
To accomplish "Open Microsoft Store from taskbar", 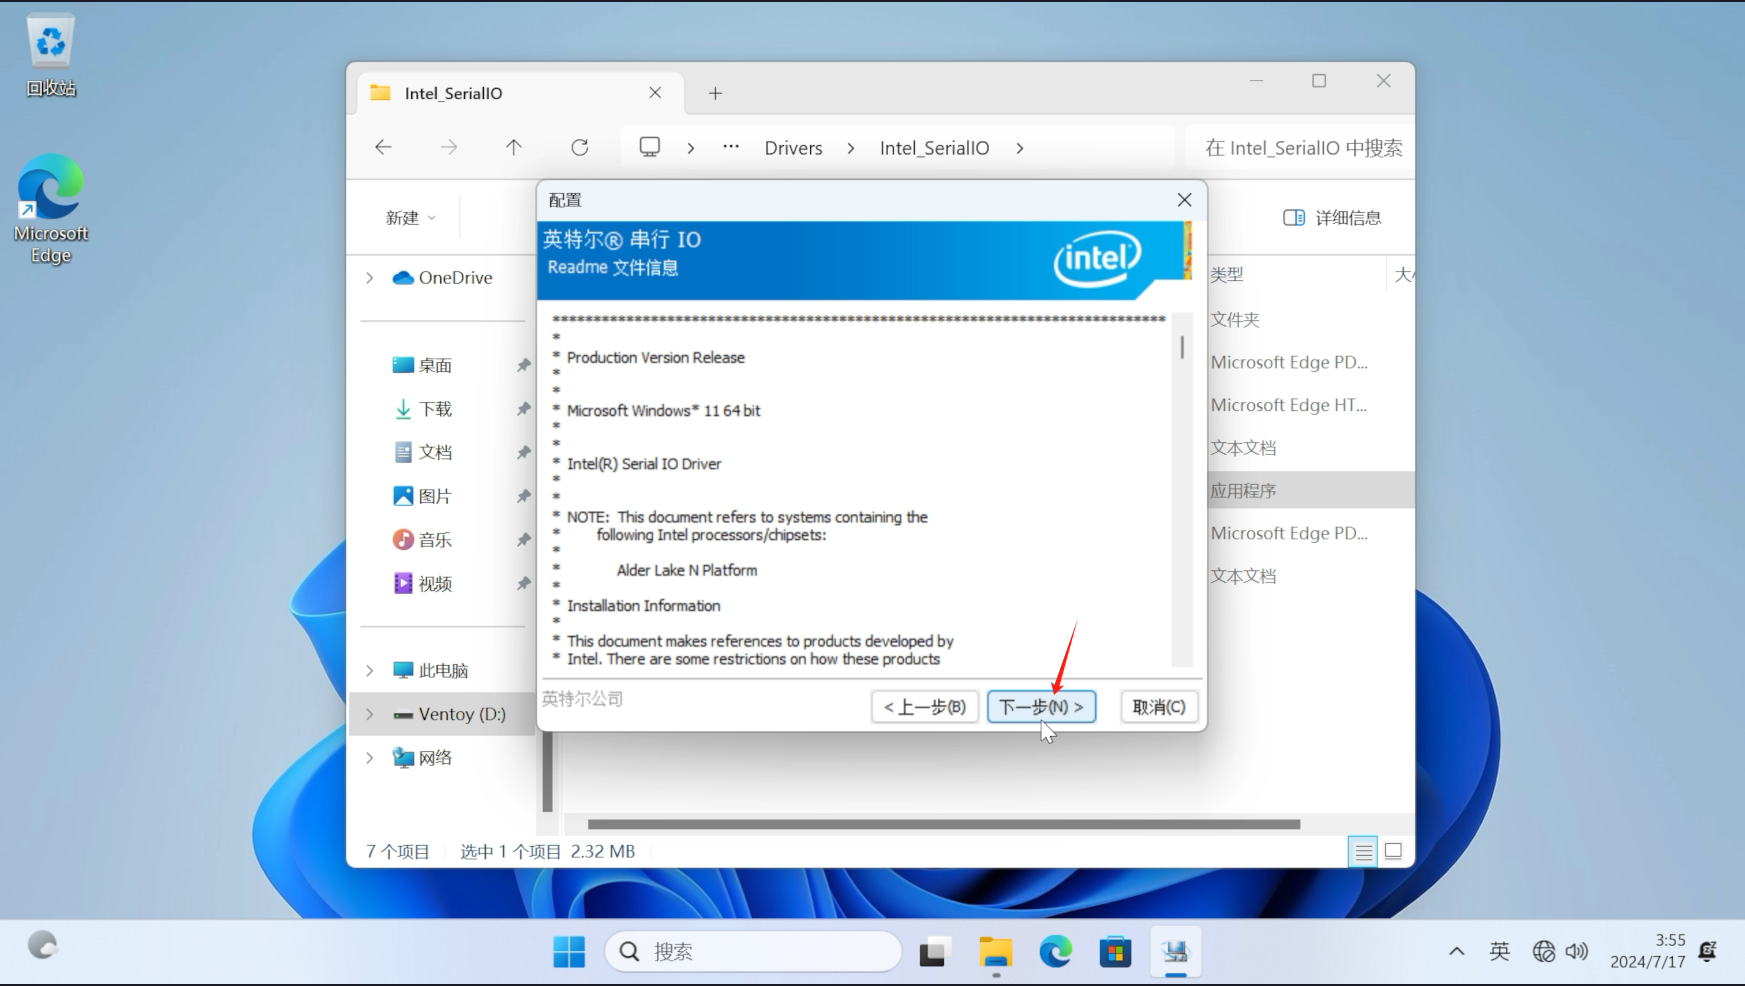I will 1115,952.
